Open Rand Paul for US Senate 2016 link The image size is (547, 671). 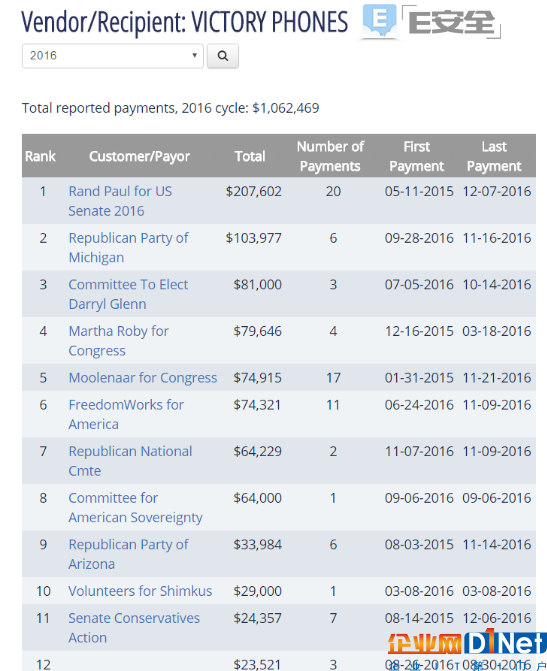[120, 201]
